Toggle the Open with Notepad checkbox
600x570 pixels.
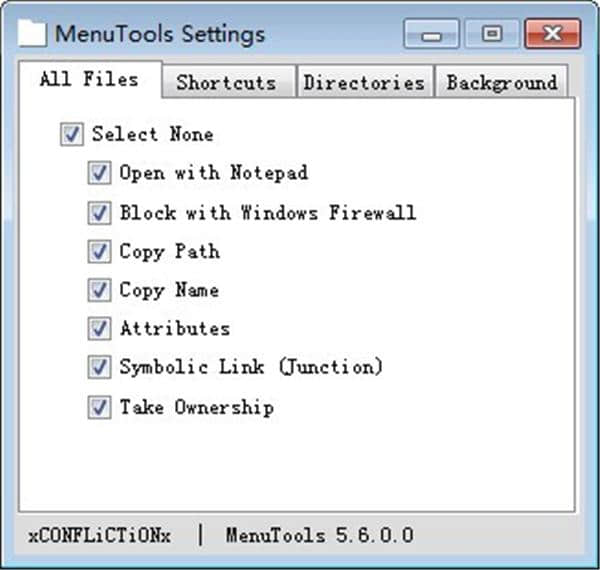point(98,174)
